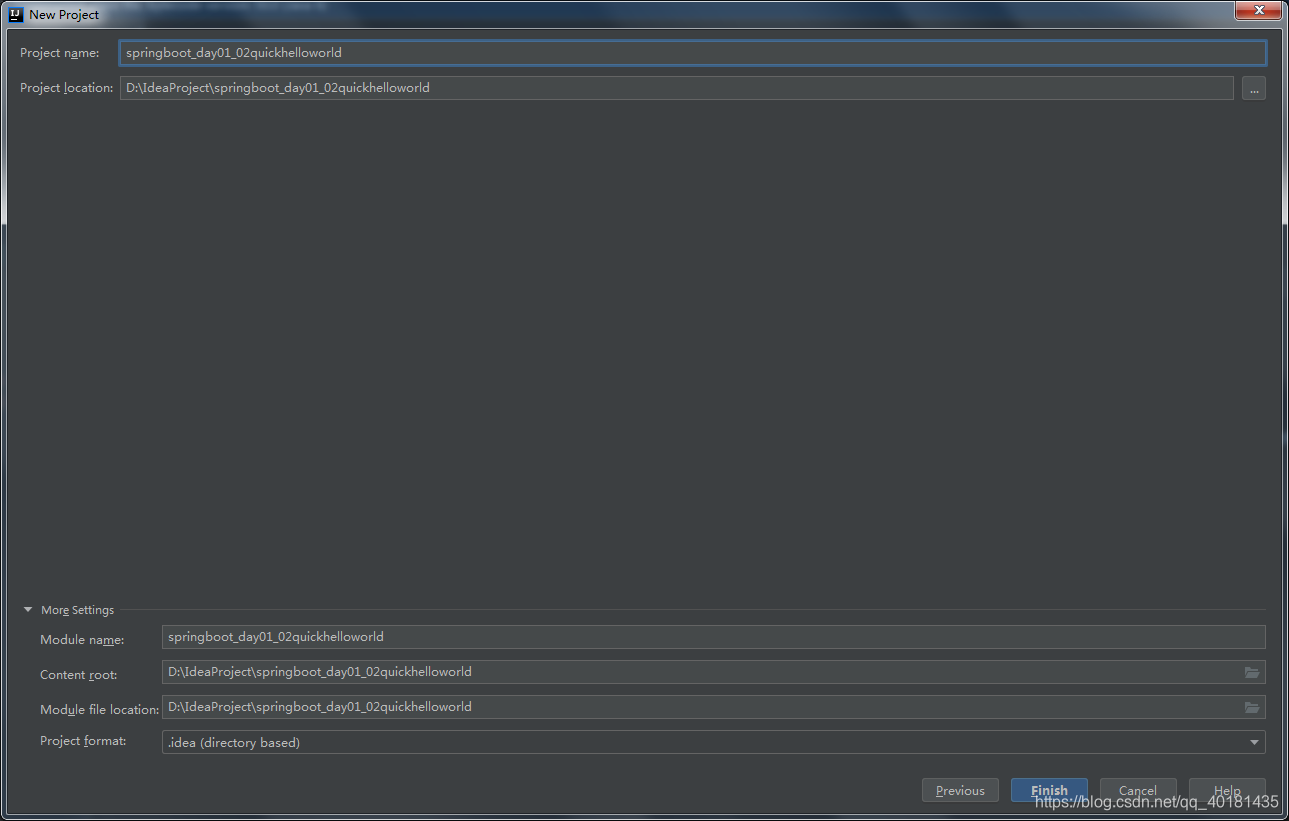Image resolution: width=1289 pixels, height=821 pixels.
Task: Click Finish to create the project
Action: [x=1049, y=790]
